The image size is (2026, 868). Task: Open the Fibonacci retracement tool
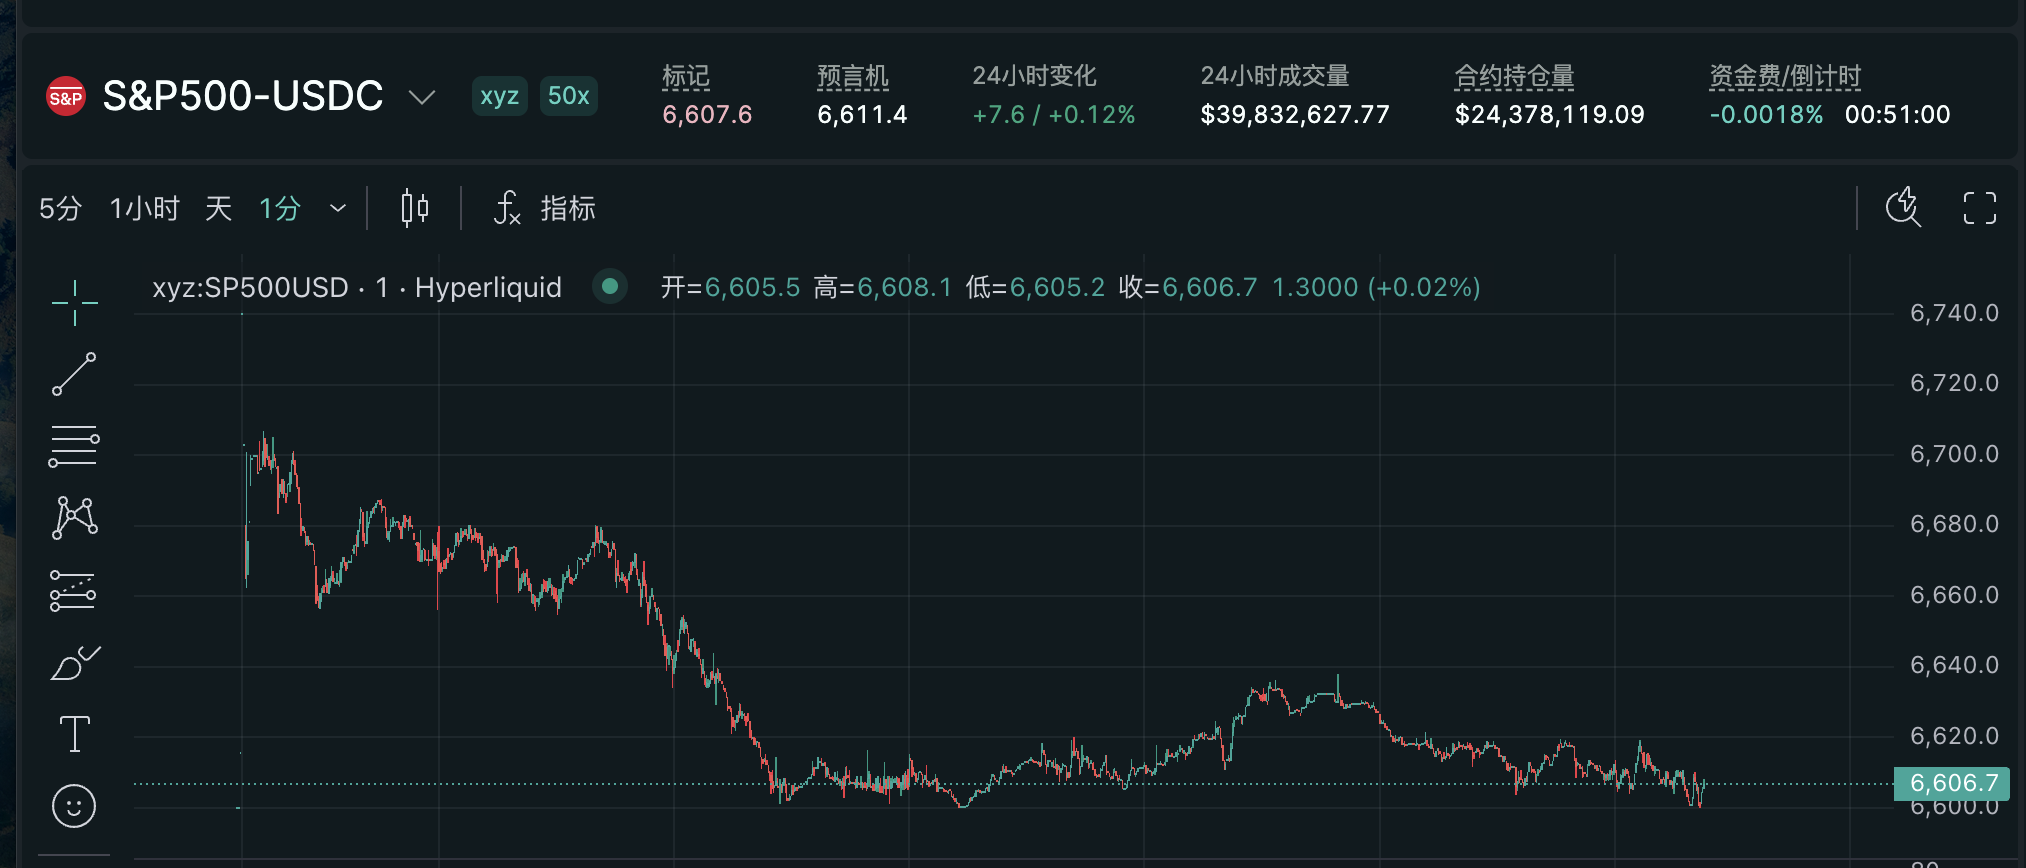tap(74, 446)
